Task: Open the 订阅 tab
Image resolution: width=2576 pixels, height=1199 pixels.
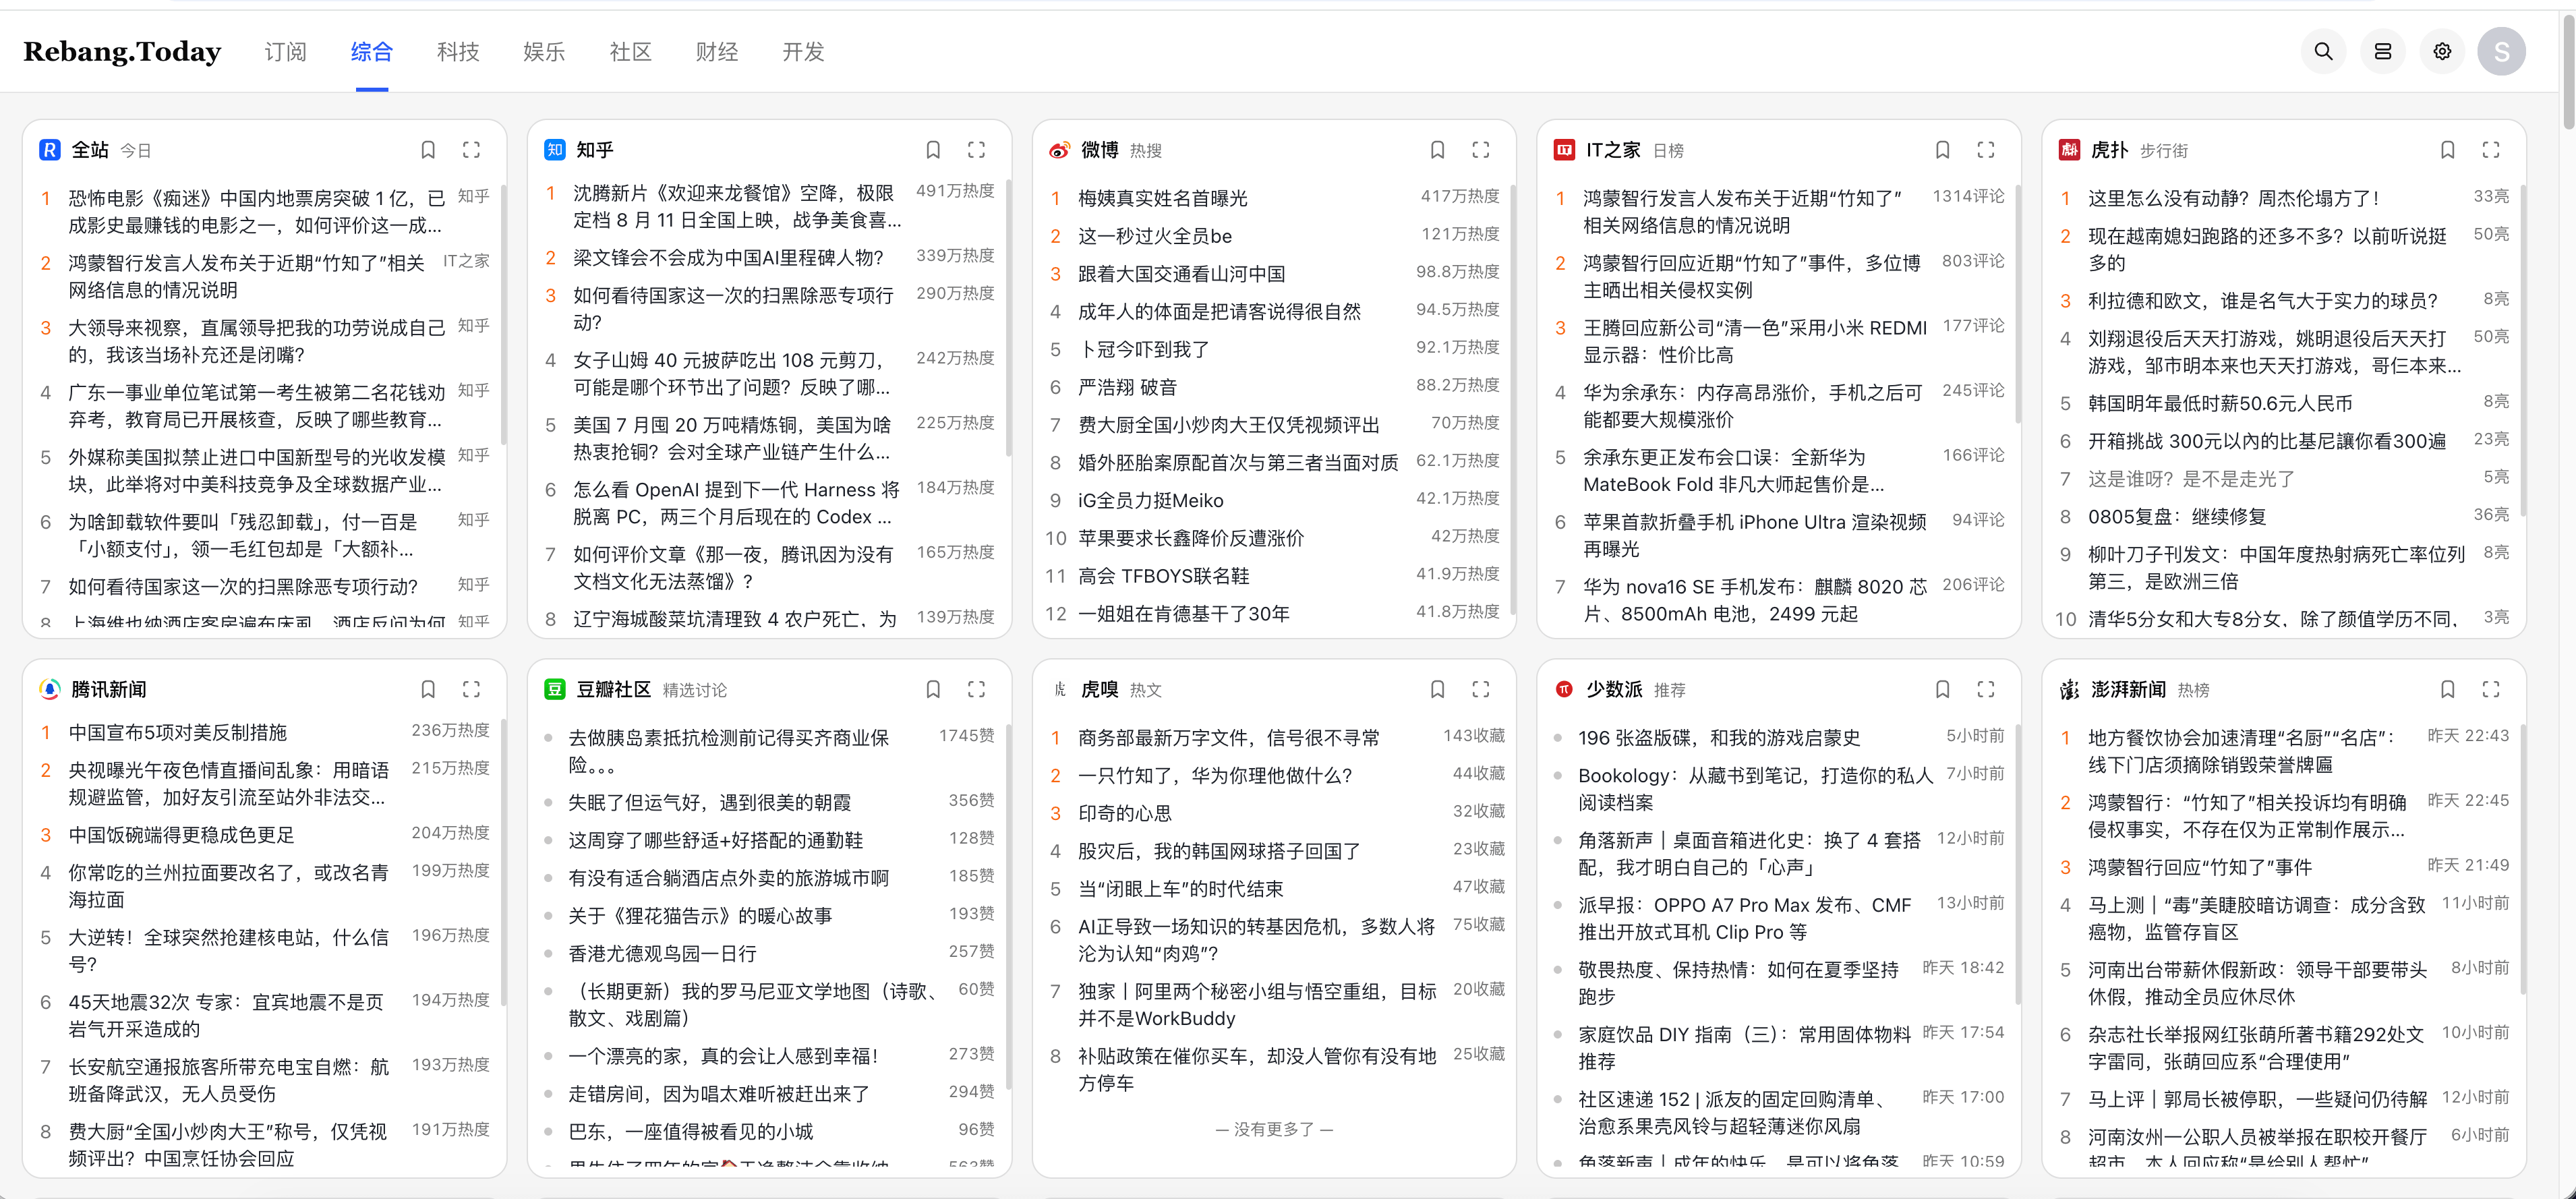Action: point(285,52)
